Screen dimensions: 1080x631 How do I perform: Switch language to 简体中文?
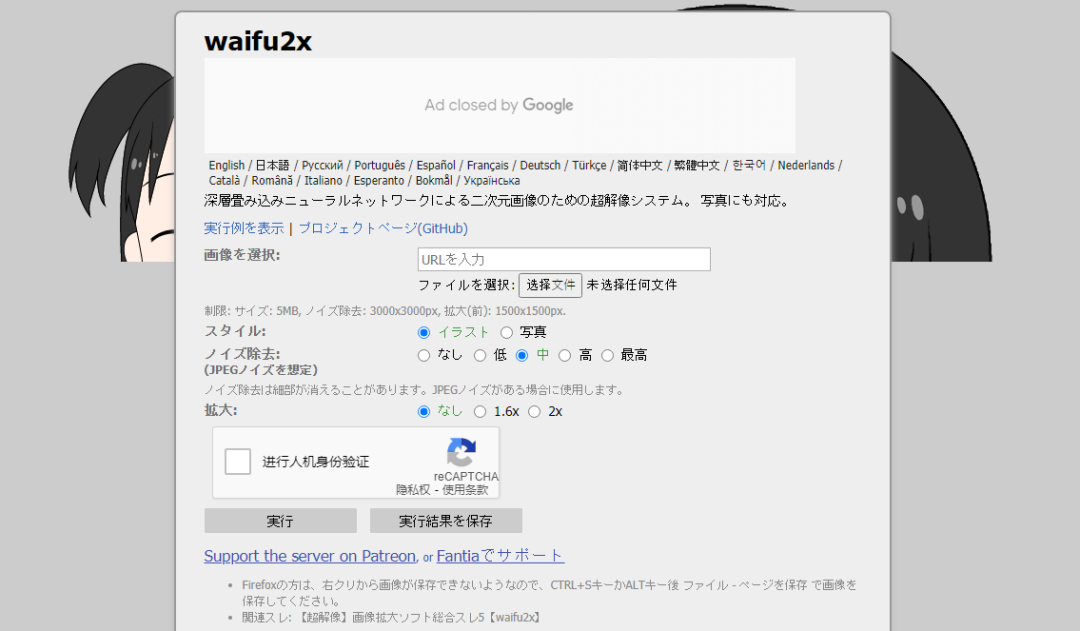tap(640, 165)
